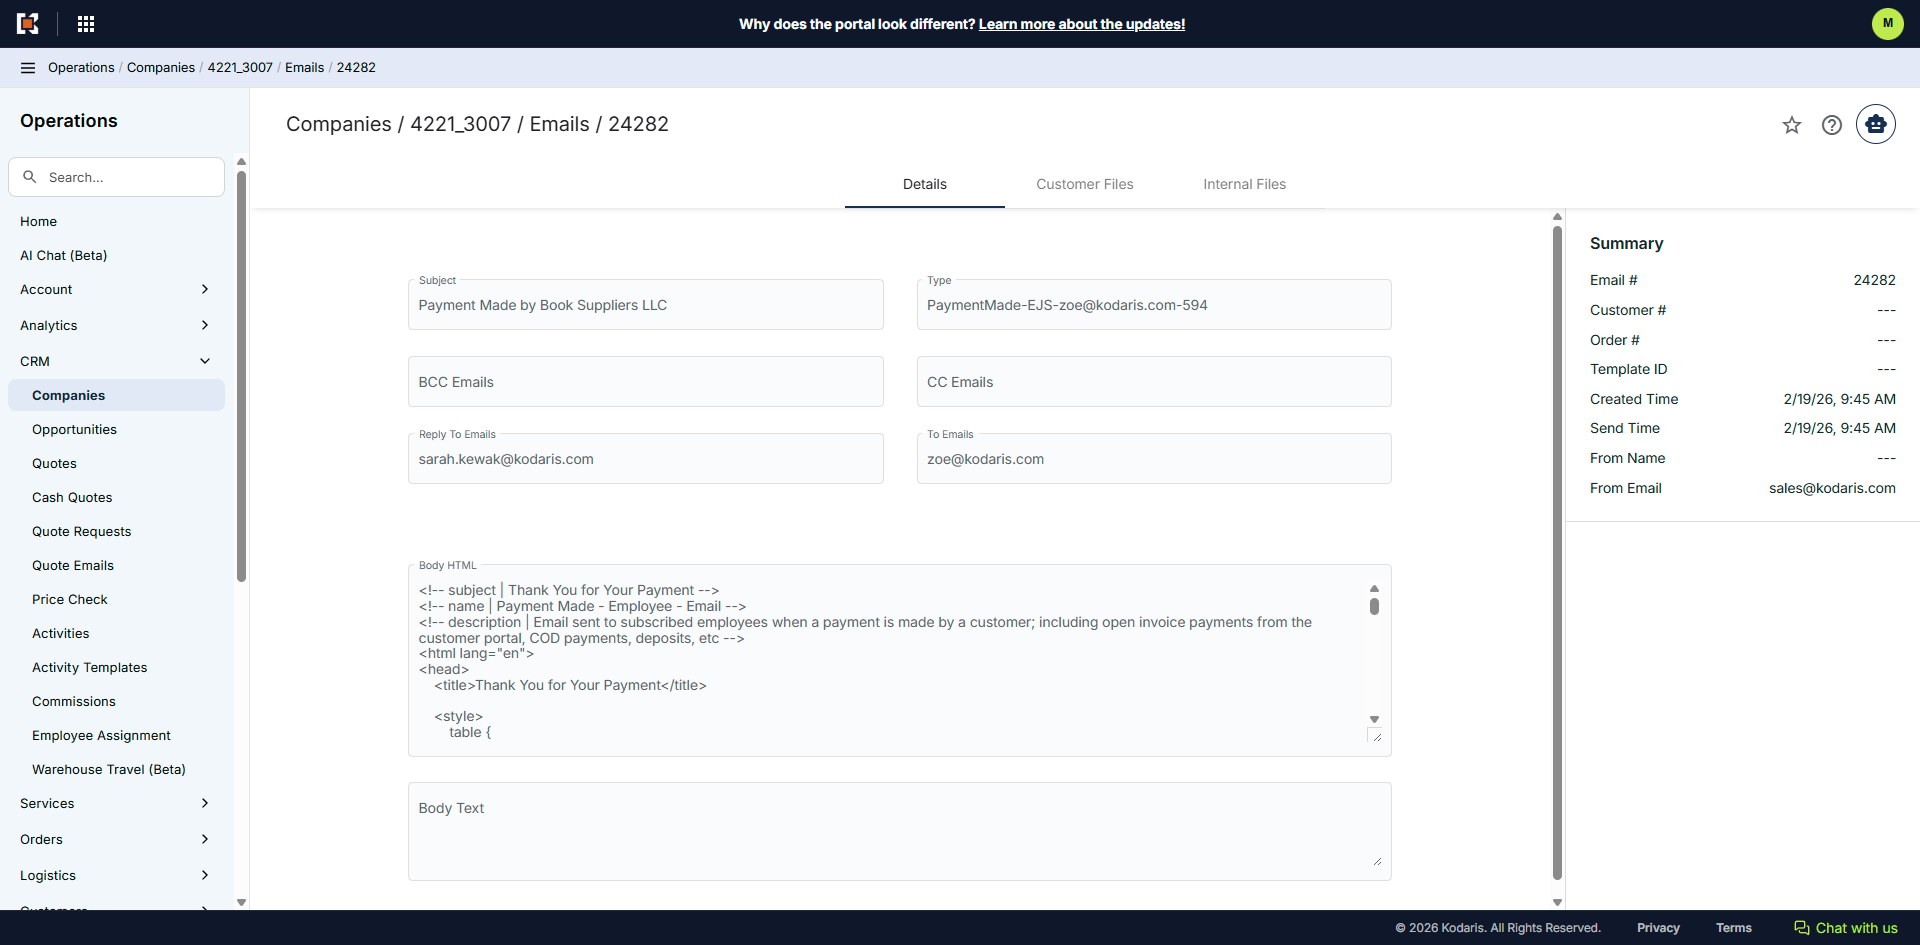Click the Body Text textarea

[x=900, y=832]
